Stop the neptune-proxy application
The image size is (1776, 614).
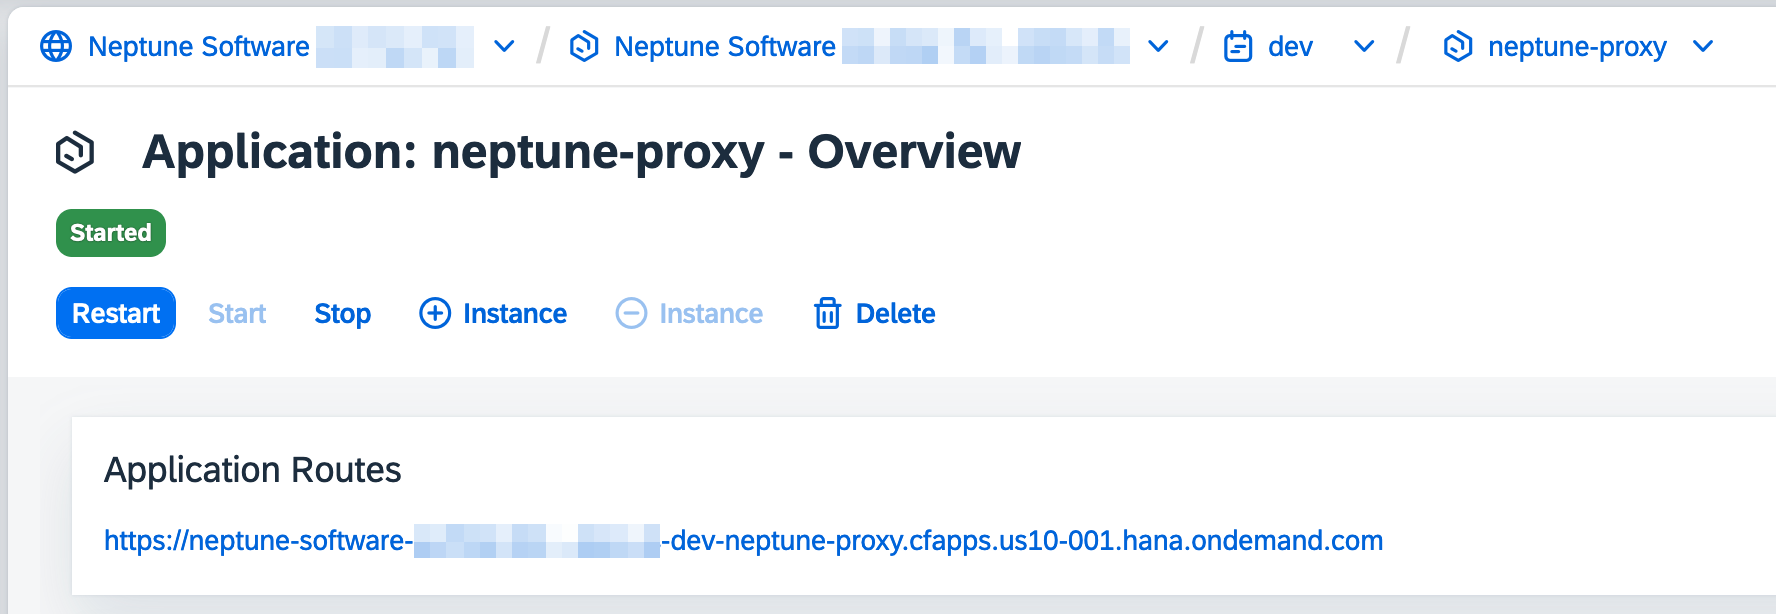pos(343,313)
